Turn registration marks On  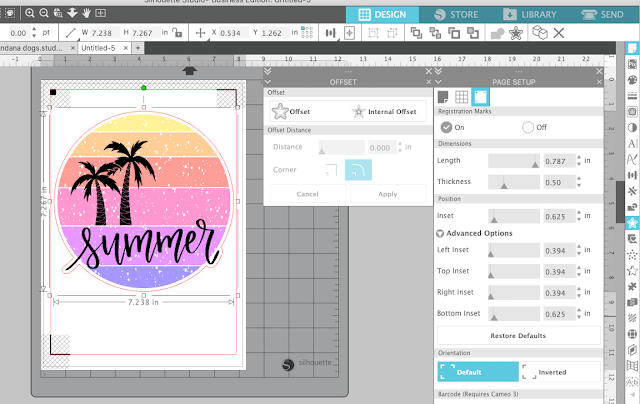point(446,127)
